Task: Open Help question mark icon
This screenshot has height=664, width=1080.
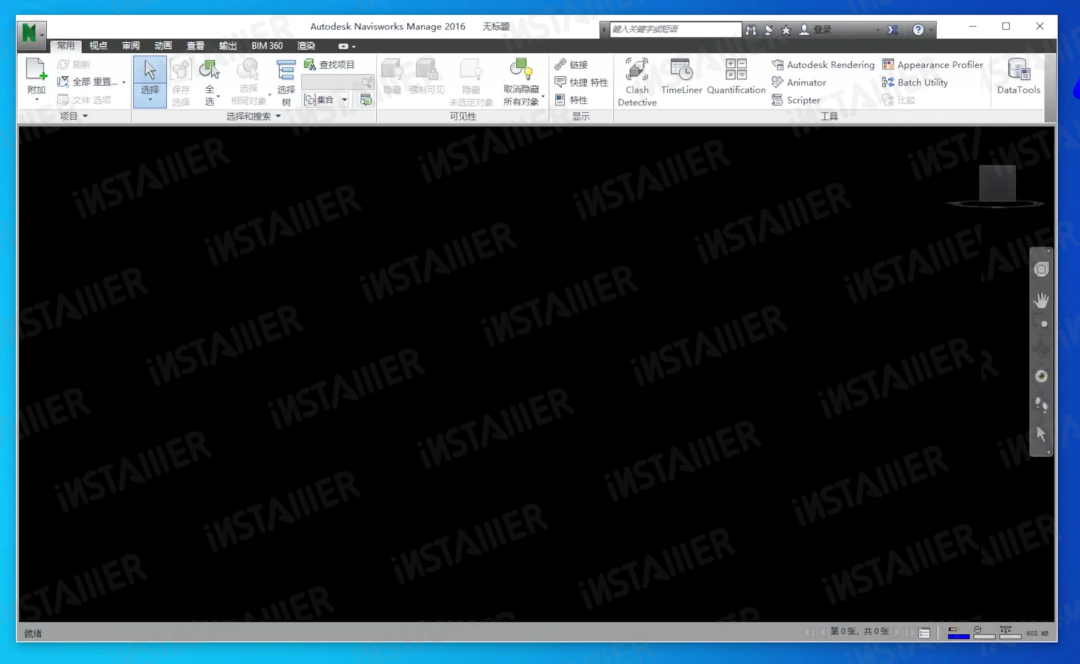Action: click(917, 30)
